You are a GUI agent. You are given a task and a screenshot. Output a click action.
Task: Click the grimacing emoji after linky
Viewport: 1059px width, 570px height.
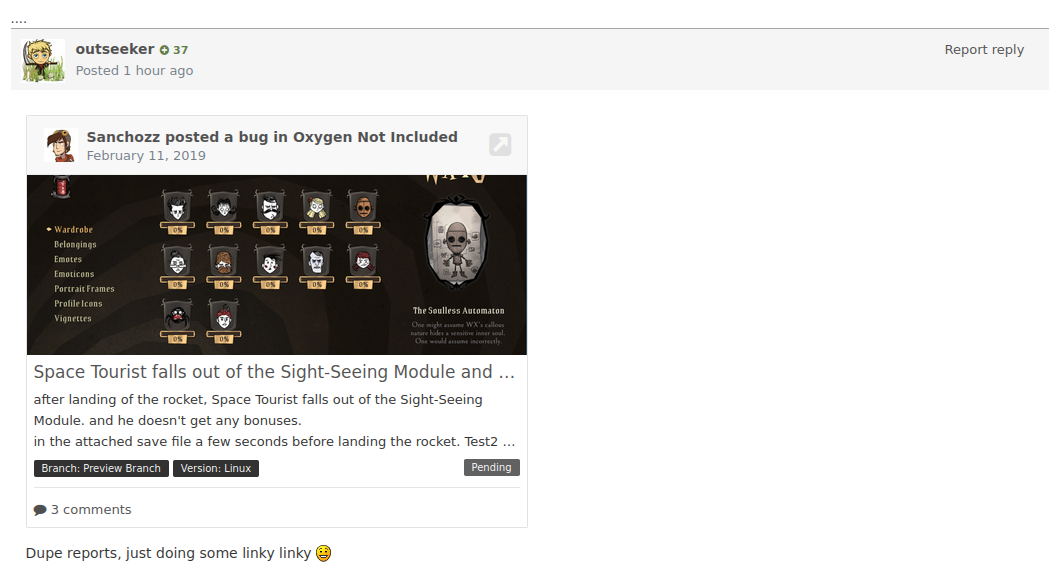(324, 553)
